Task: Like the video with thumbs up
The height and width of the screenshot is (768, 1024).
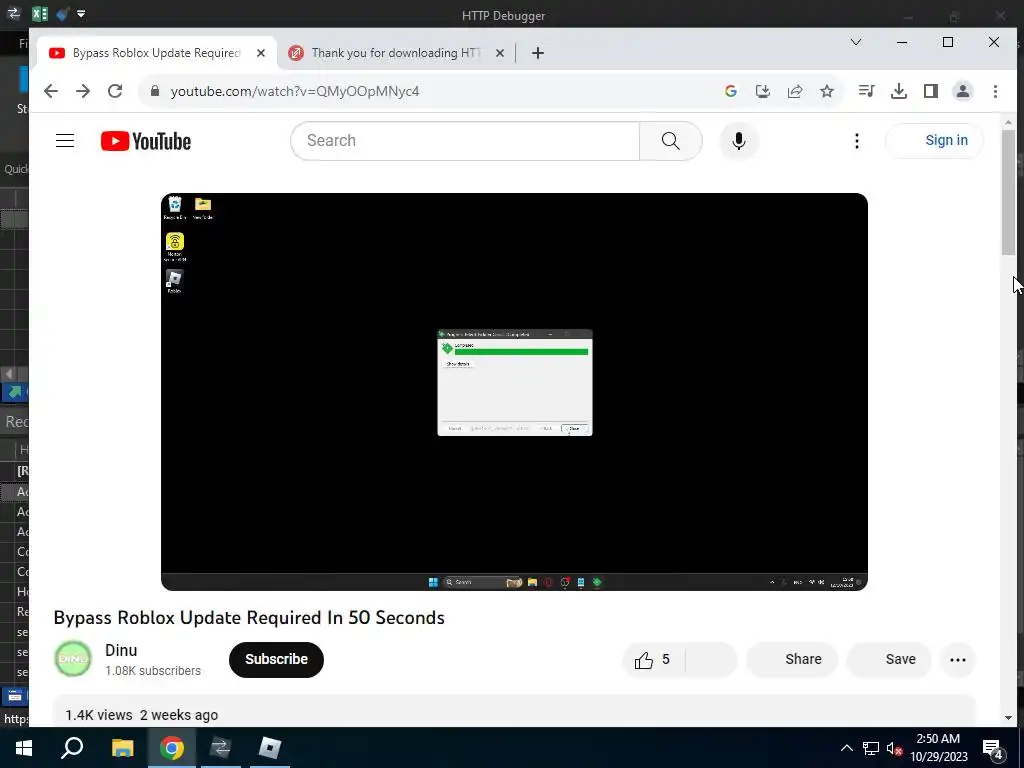Action: (653, 660)
